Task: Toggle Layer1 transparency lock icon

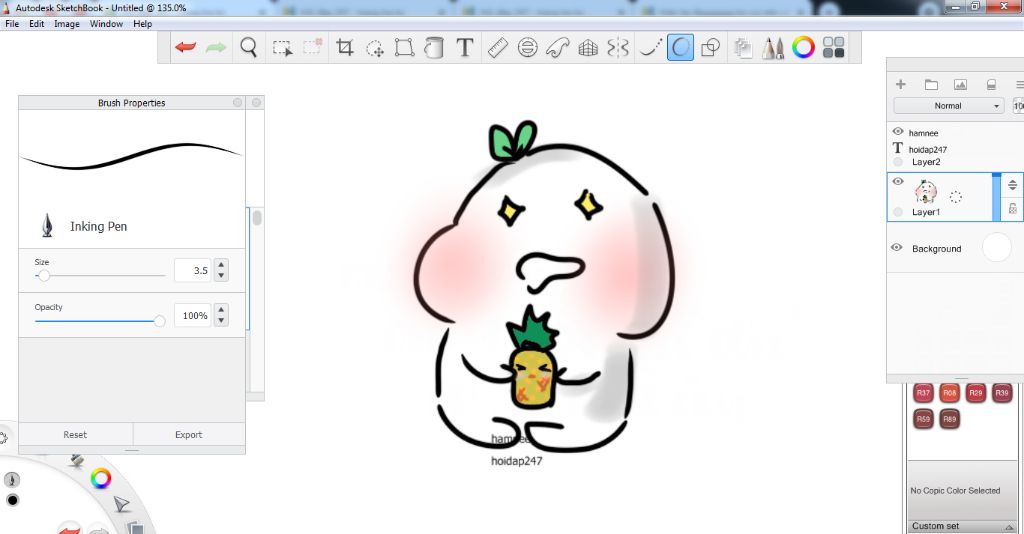Action: [1012, 209]
